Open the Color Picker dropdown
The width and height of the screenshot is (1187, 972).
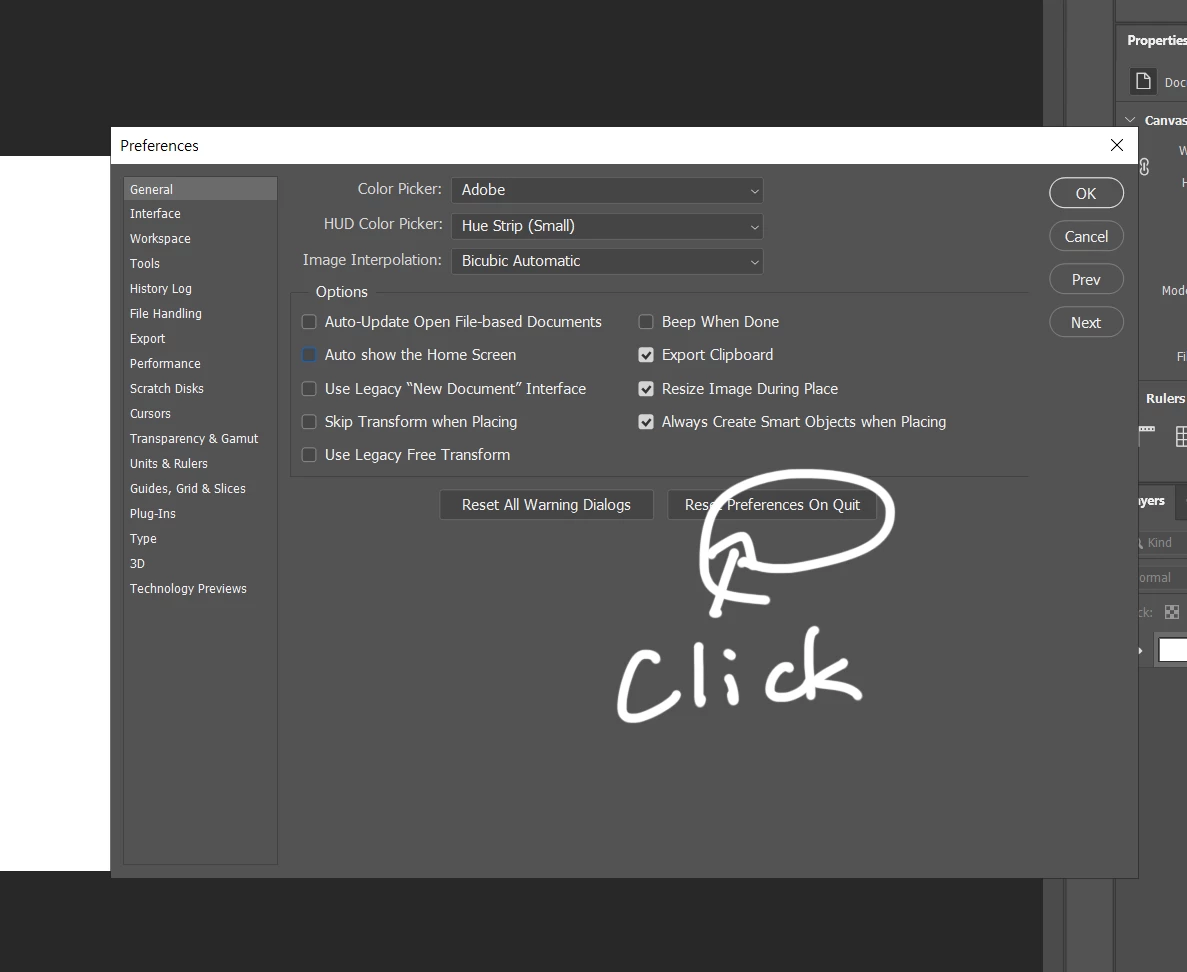607,190
